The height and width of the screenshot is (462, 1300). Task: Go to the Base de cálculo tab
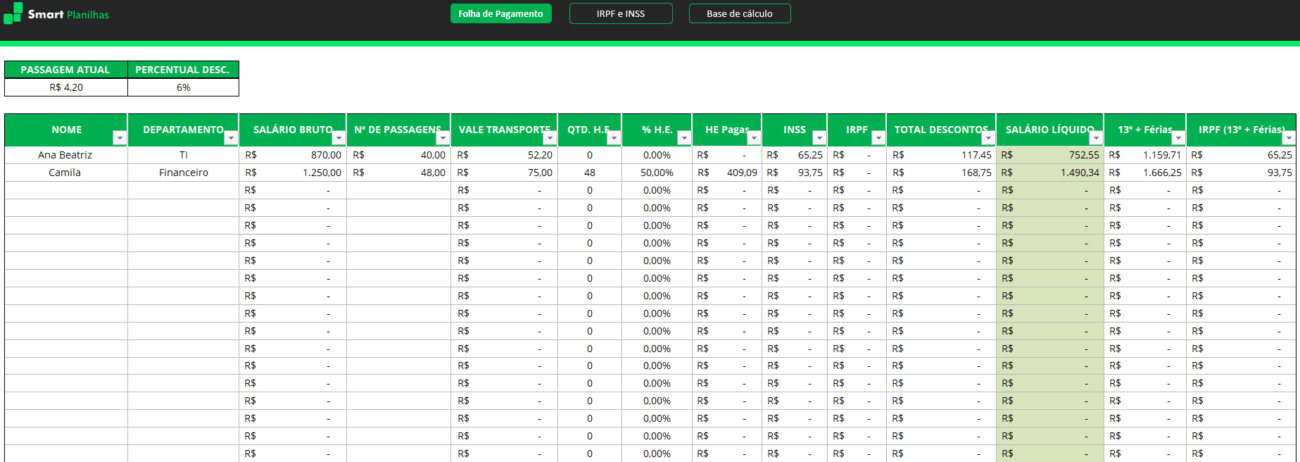point(739,14)
